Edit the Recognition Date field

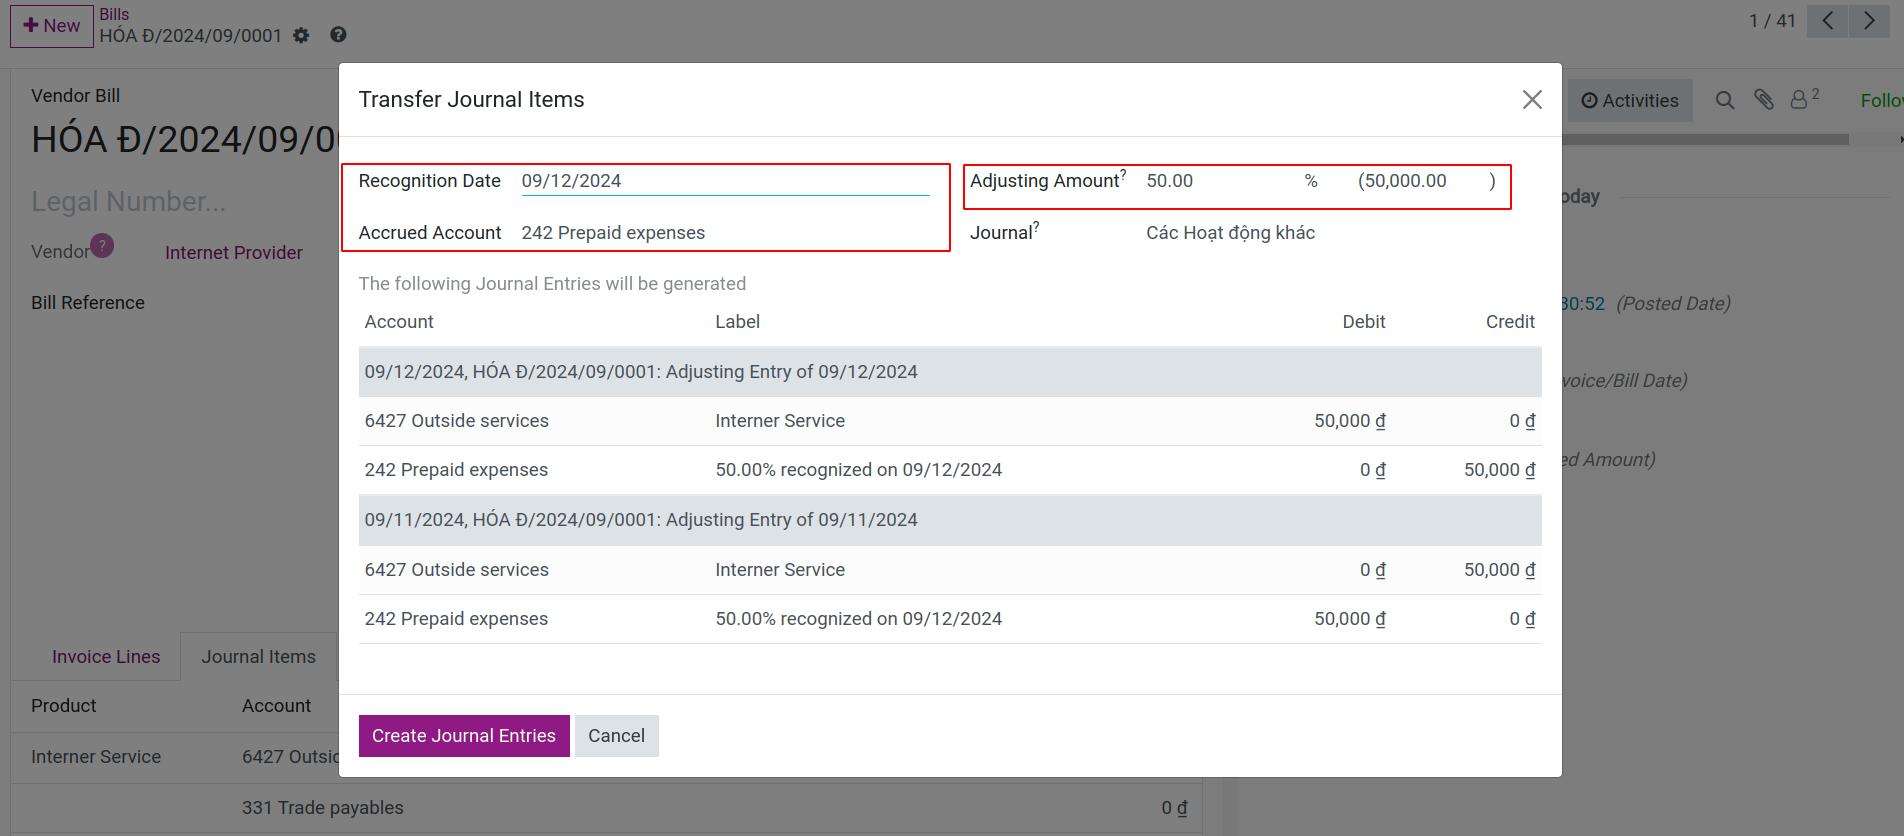point(725,181)
